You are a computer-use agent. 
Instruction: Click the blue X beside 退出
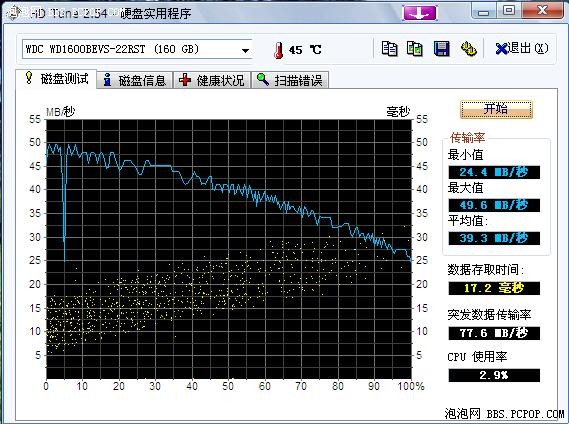(501, 49)
